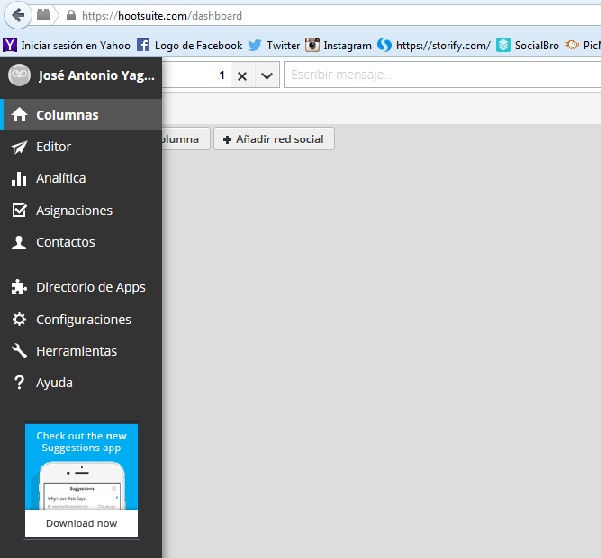Open Directorio de Apps puzzle icon

[x=18, y=288]
